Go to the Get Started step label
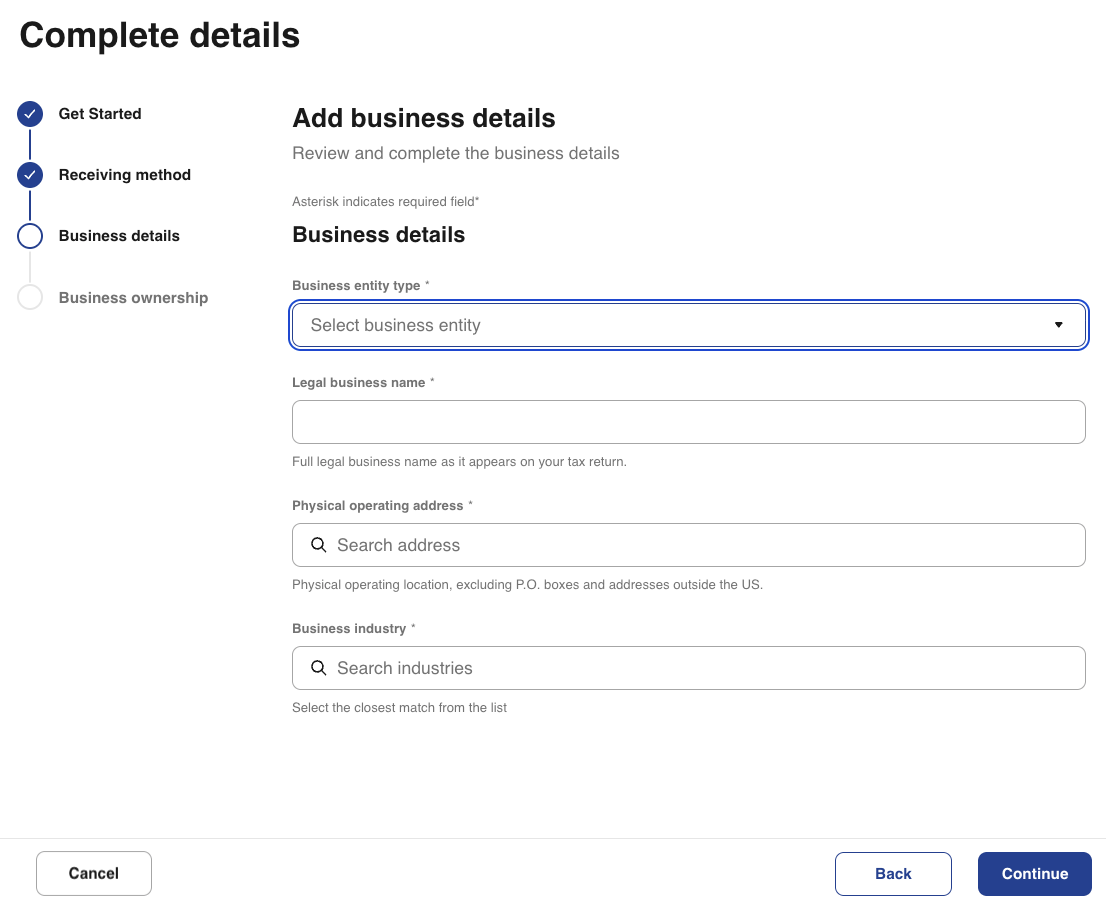 point(100,114)
